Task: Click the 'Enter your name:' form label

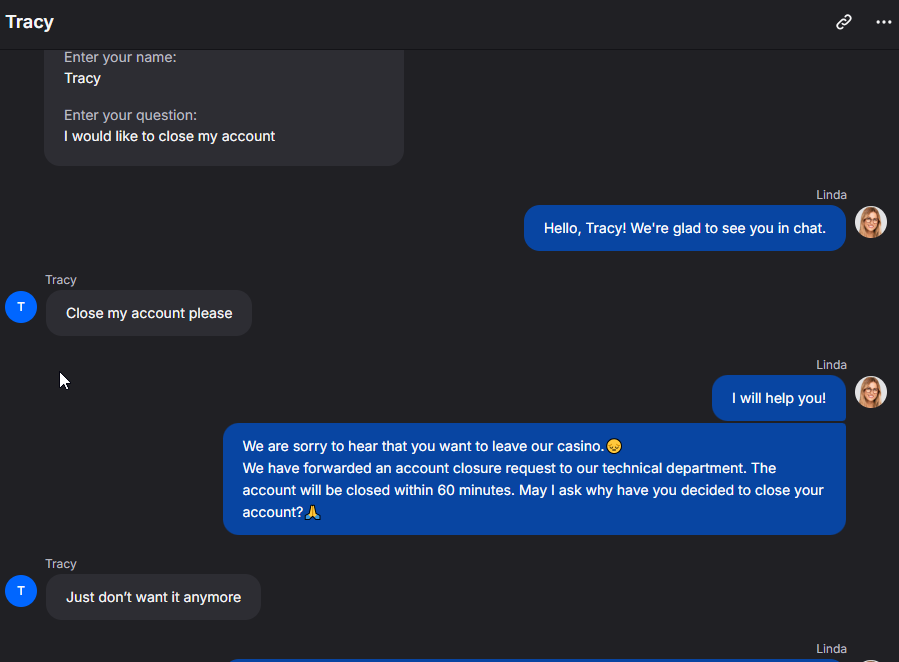Action: [120, 57]
